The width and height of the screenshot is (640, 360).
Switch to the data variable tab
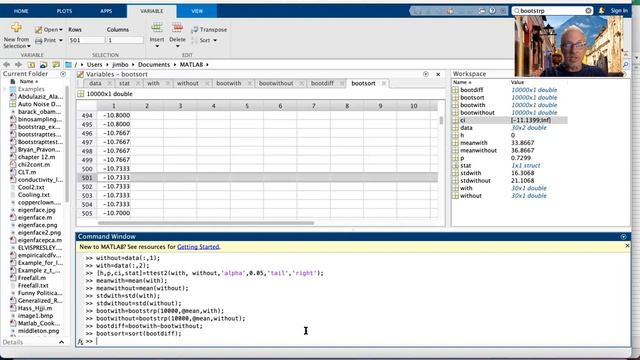(95, 83)
